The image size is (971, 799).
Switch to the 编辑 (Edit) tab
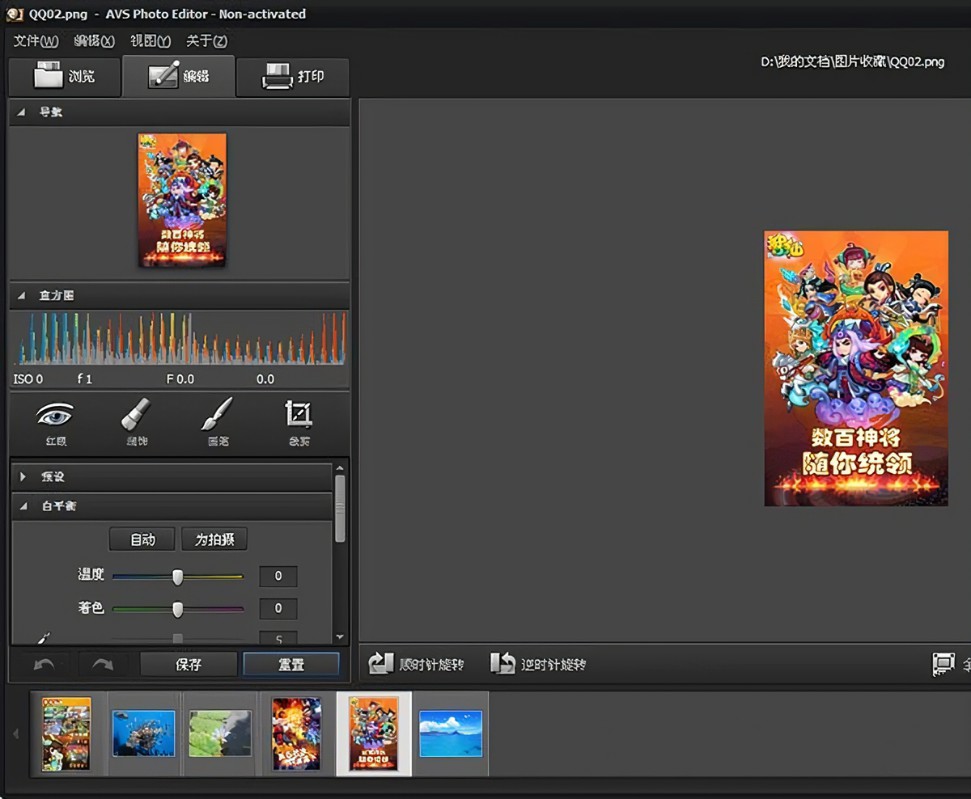point(179,76)
